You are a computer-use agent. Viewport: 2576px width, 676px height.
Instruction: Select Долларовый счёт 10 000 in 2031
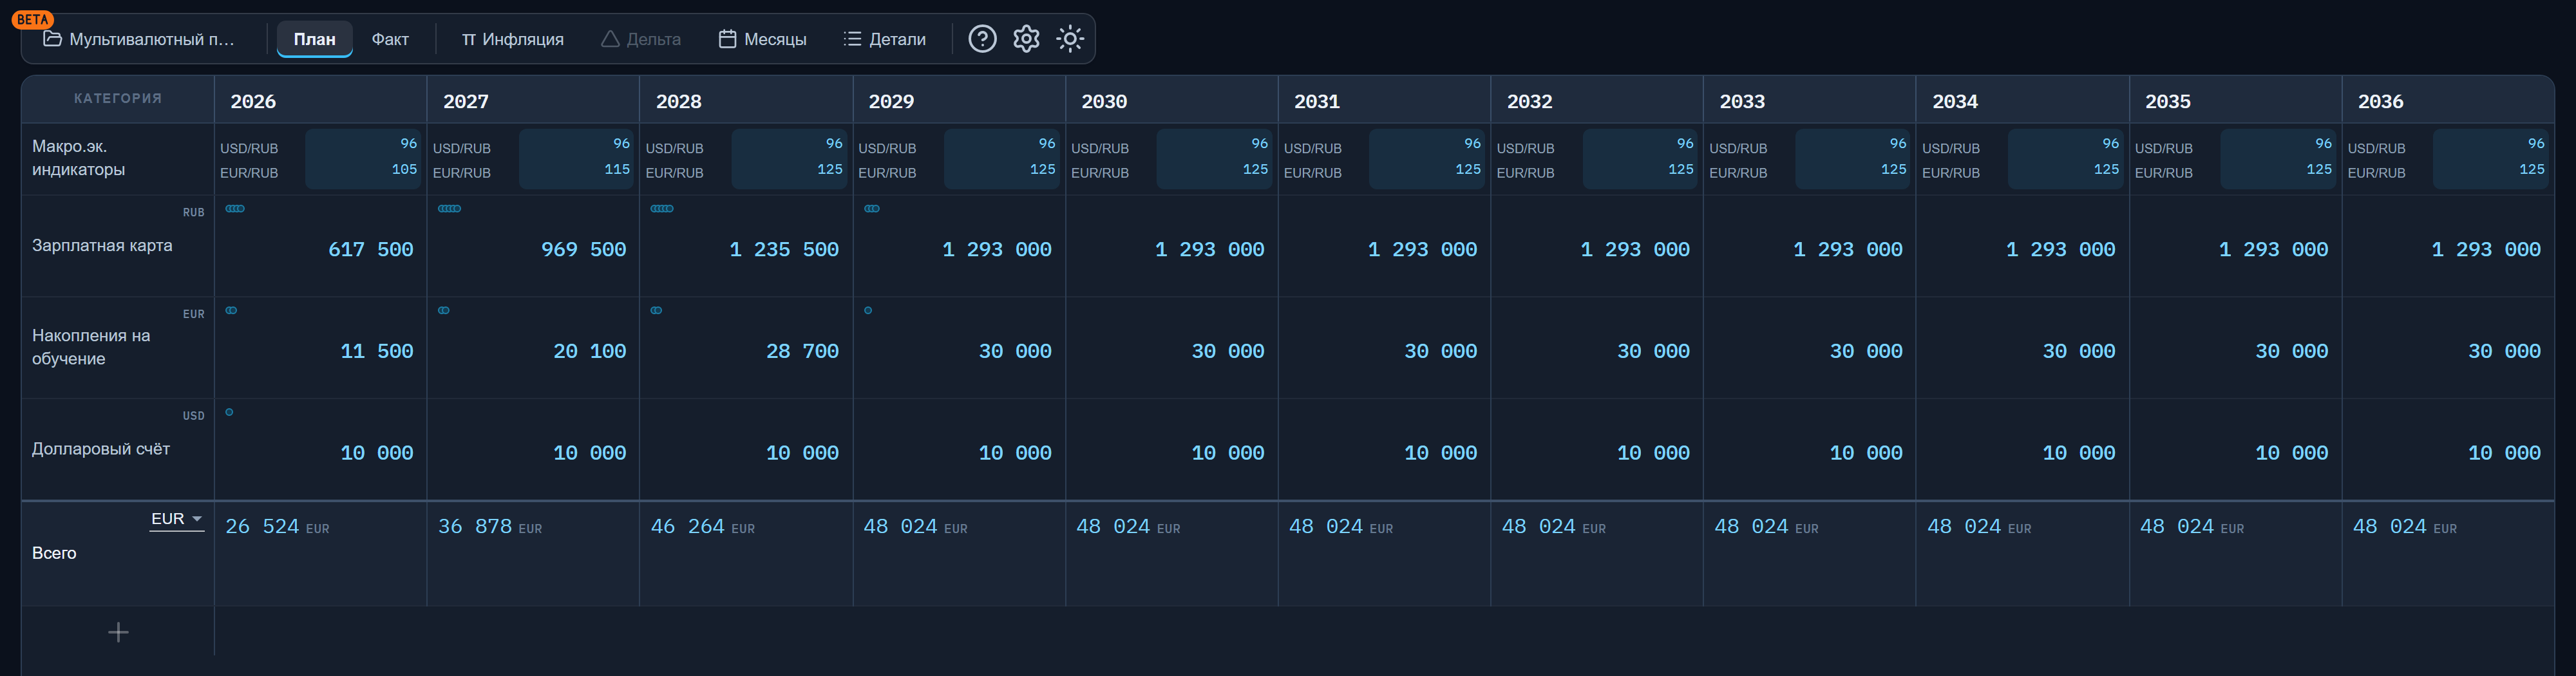point(1441,453)
